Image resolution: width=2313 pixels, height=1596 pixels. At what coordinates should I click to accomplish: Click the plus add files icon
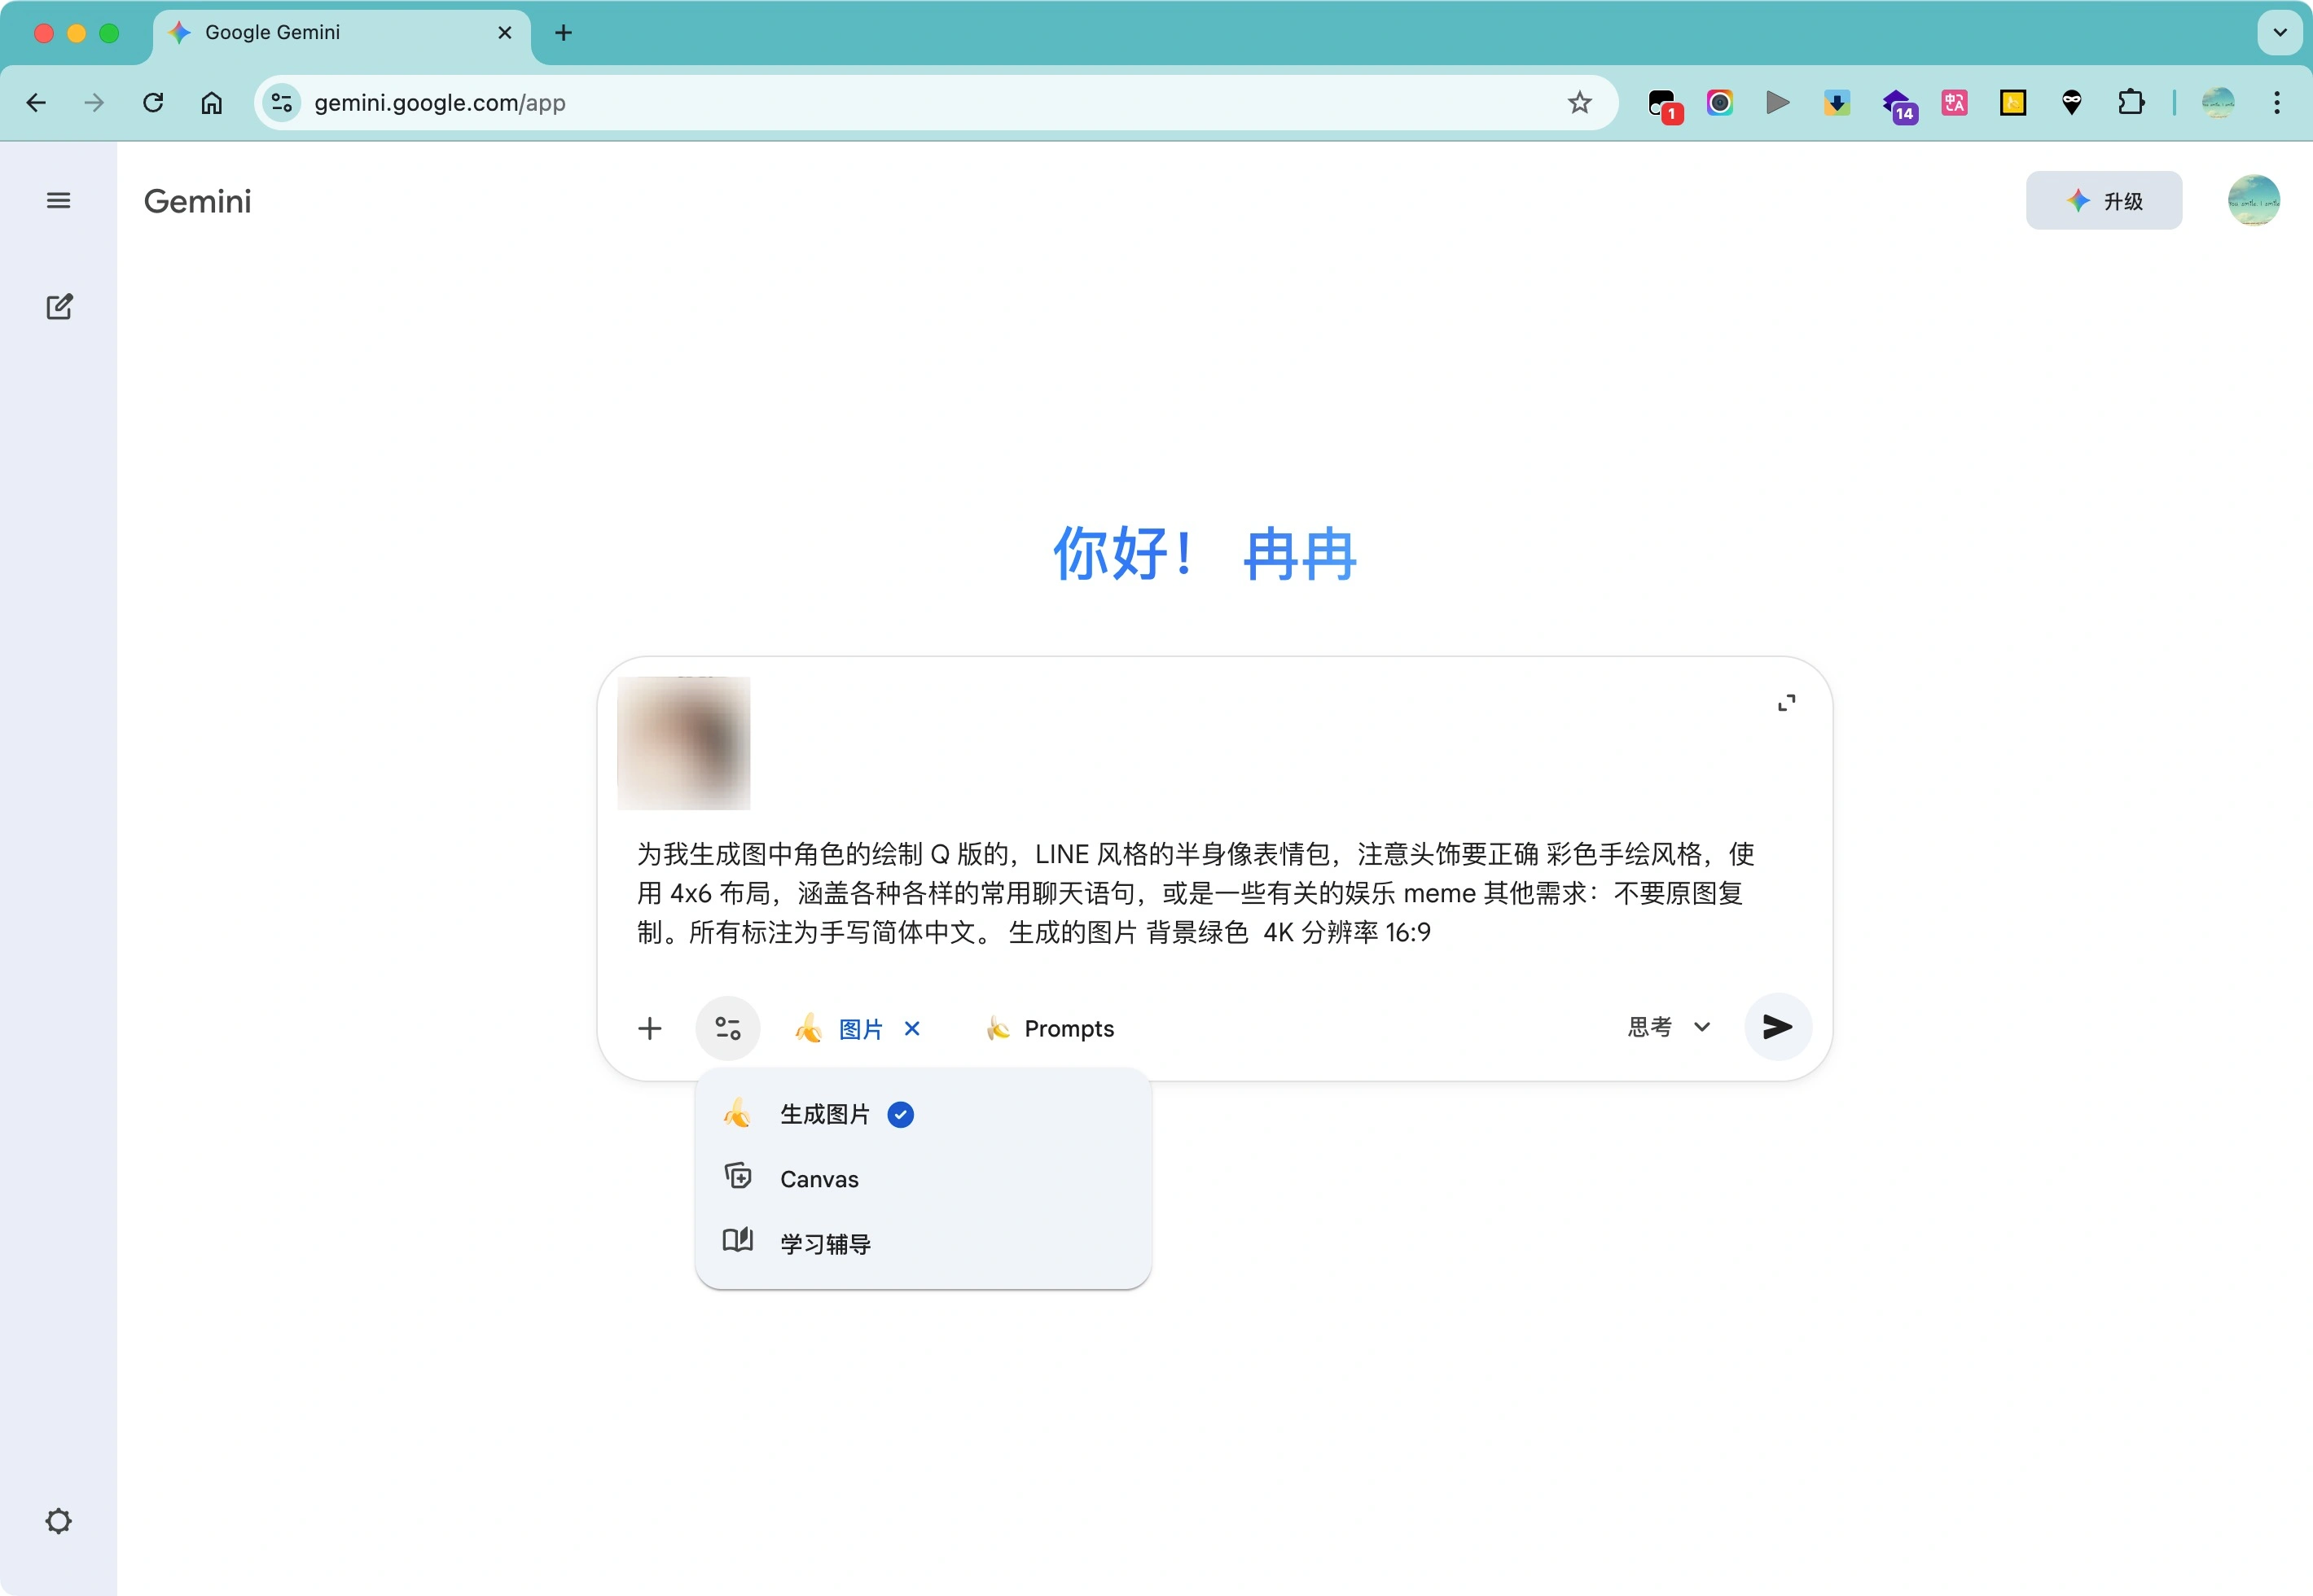[650, 1028]
